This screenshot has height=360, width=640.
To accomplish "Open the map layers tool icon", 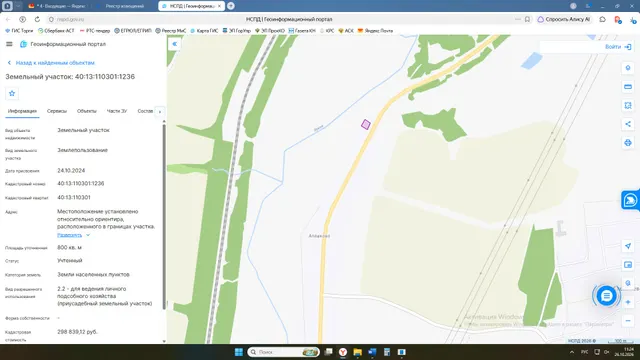I will [x=628, y=68].
